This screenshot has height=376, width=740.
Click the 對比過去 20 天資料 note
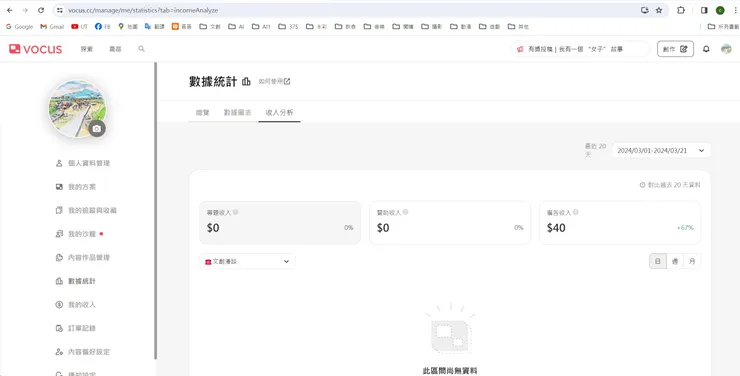click(x=670, y=185)
